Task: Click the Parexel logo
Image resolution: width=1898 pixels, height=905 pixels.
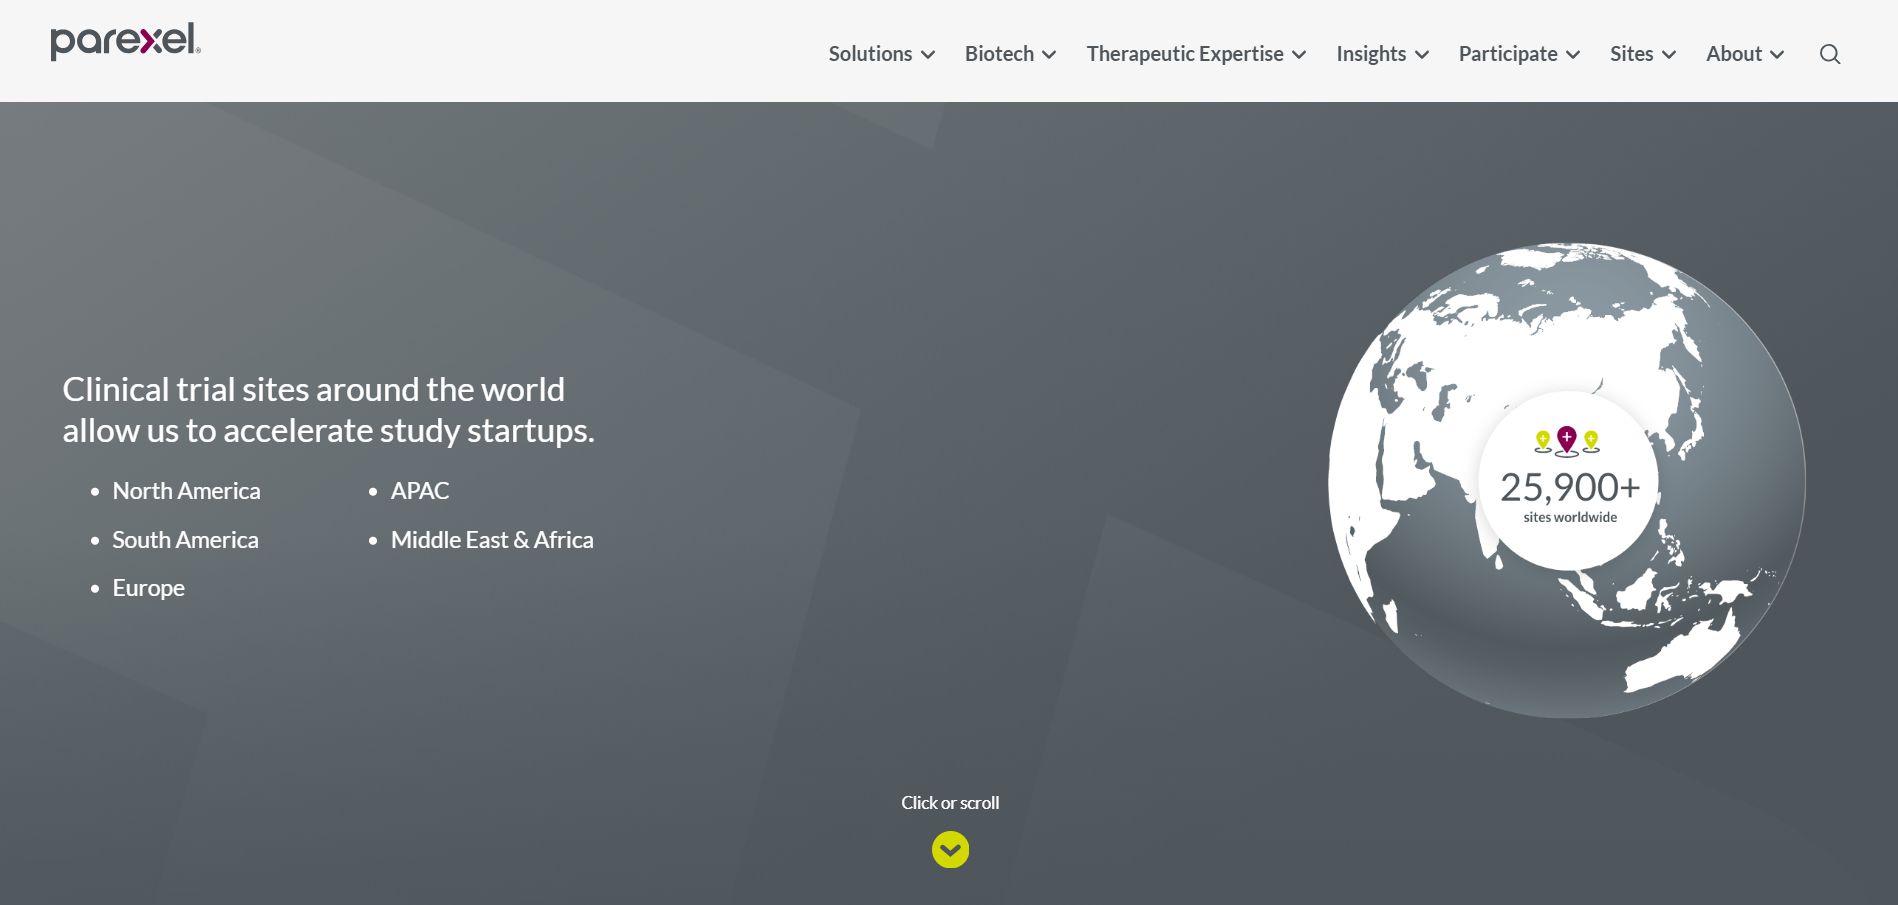Action: tap(125, 42)
